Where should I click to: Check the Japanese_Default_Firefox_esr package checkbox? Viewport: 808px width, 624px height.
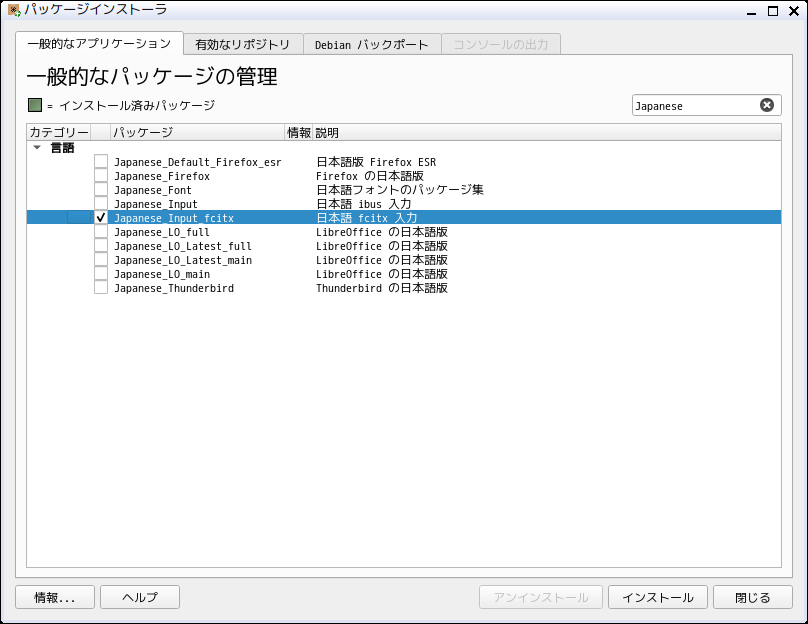[101, 161]
